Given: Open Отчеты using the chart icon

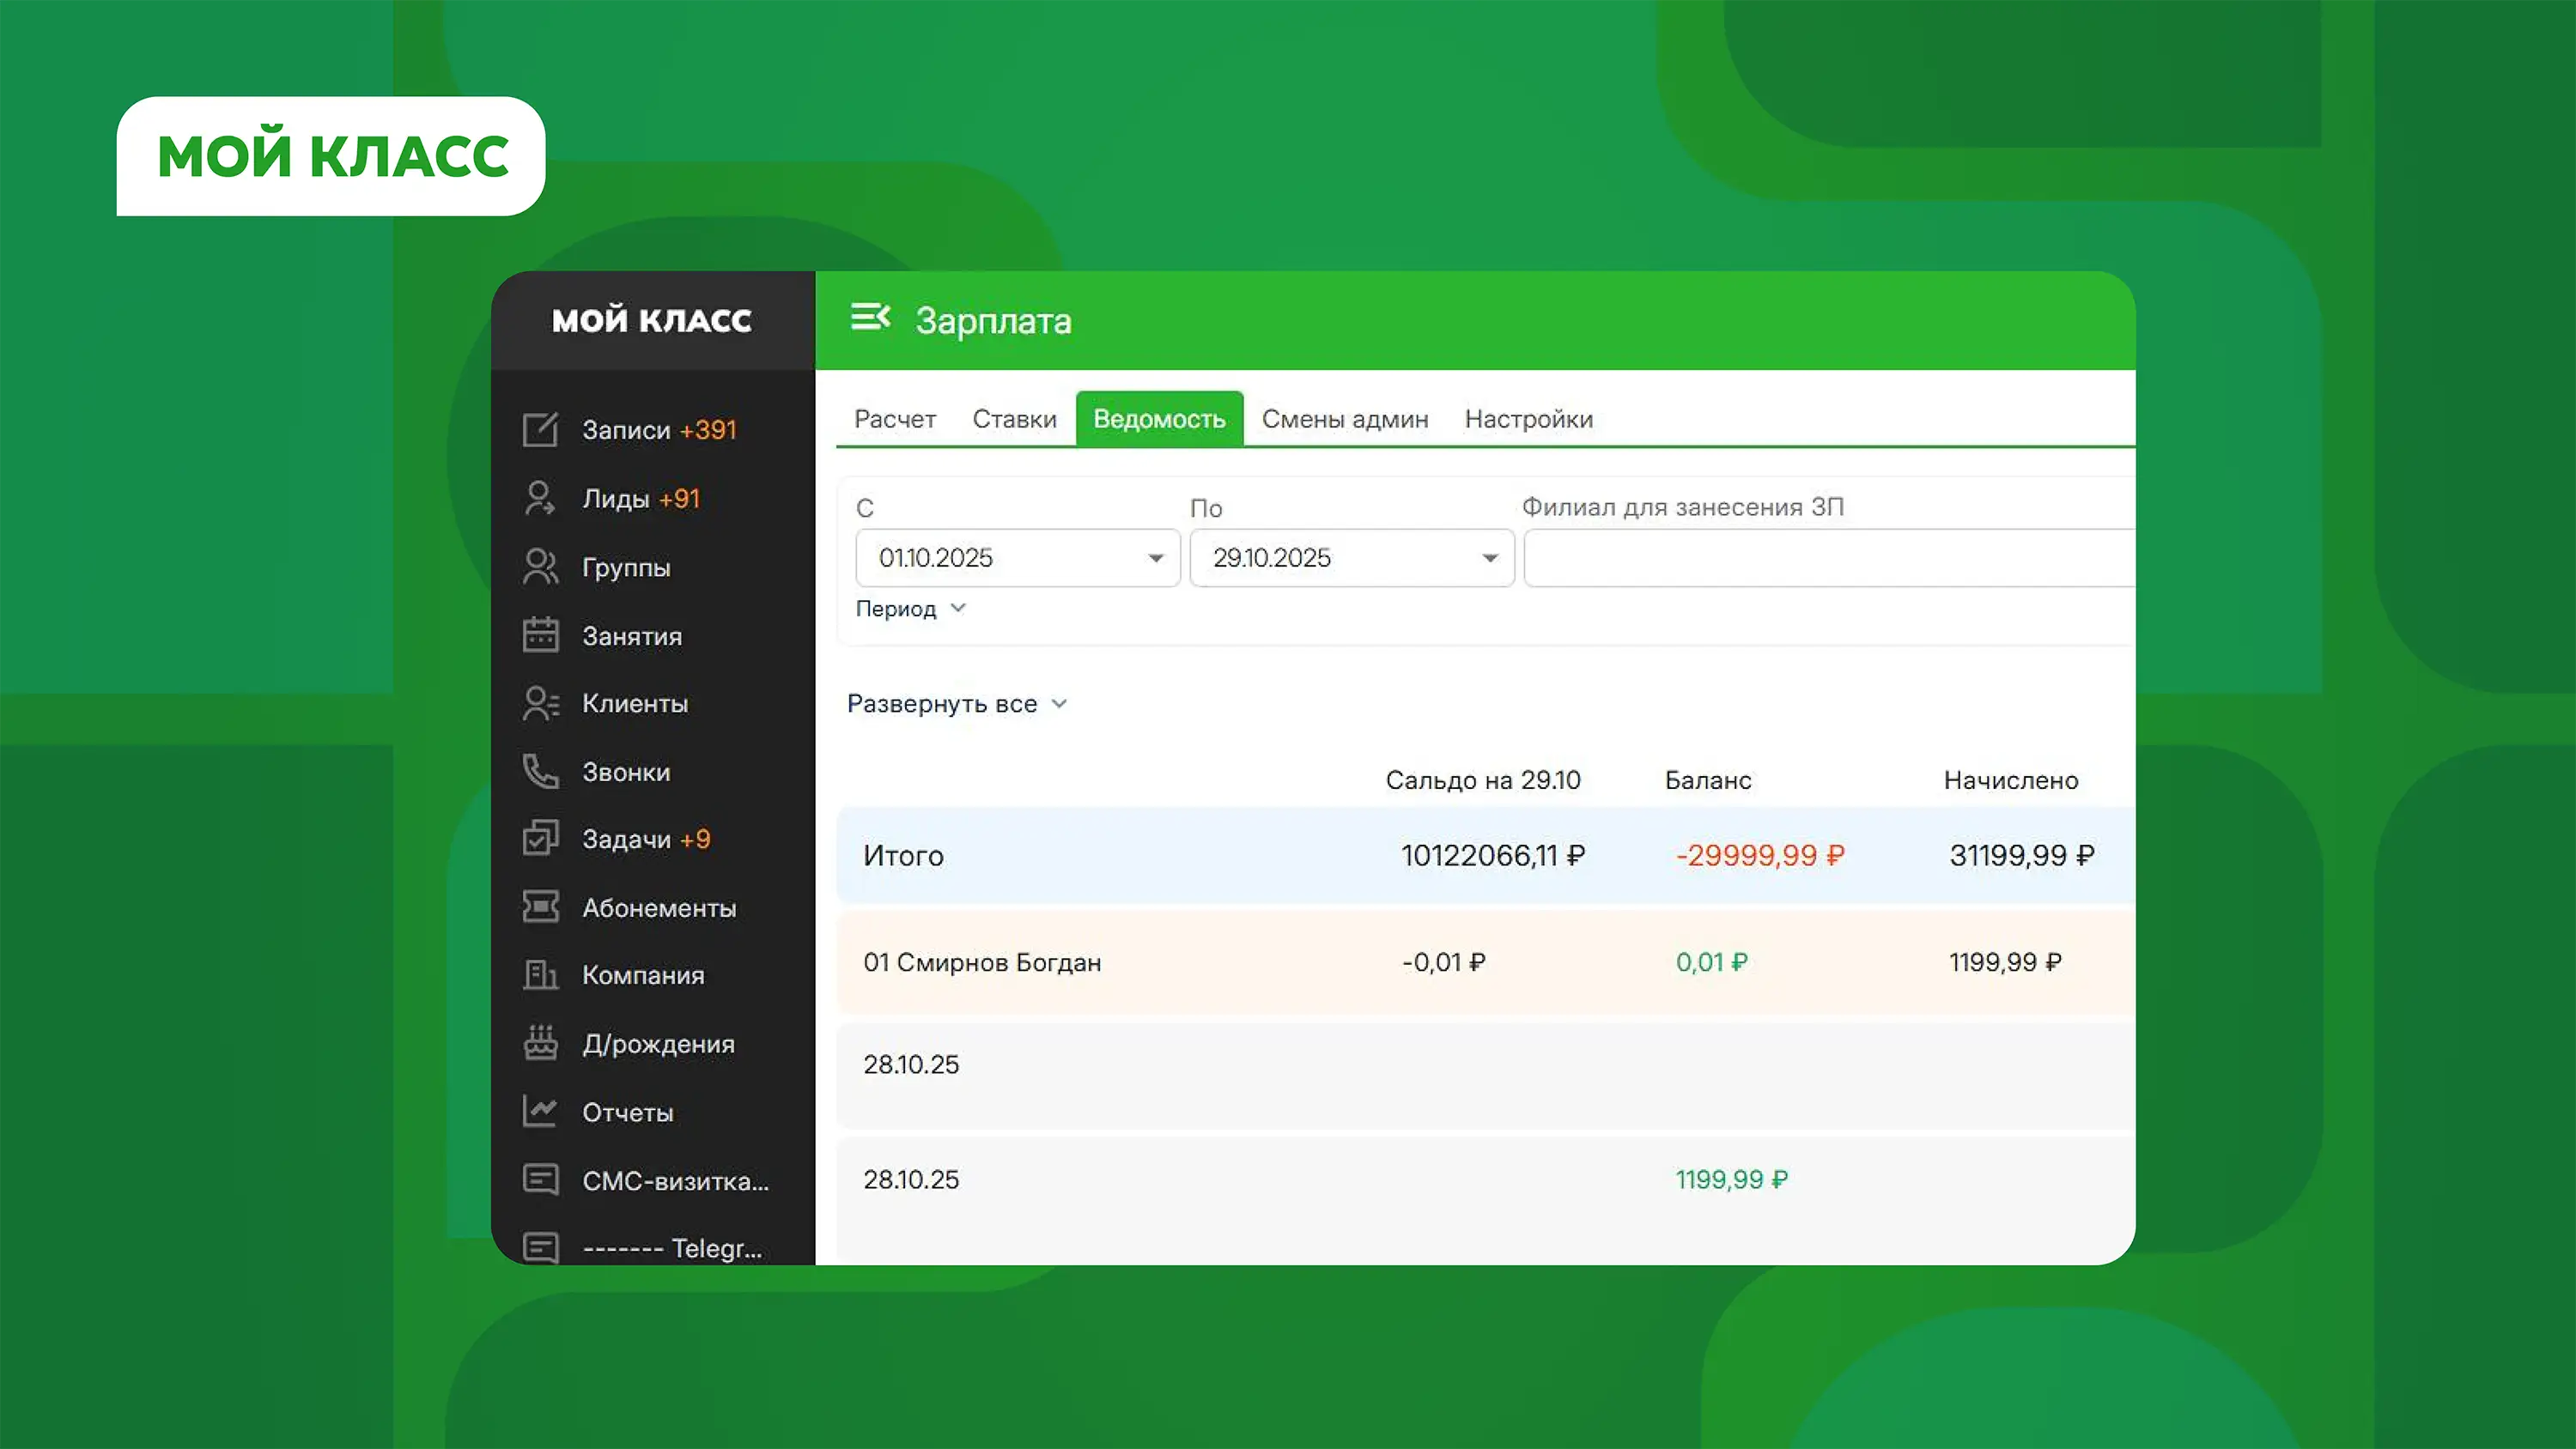Looking at the screenshot, I should coord(540,1111).
